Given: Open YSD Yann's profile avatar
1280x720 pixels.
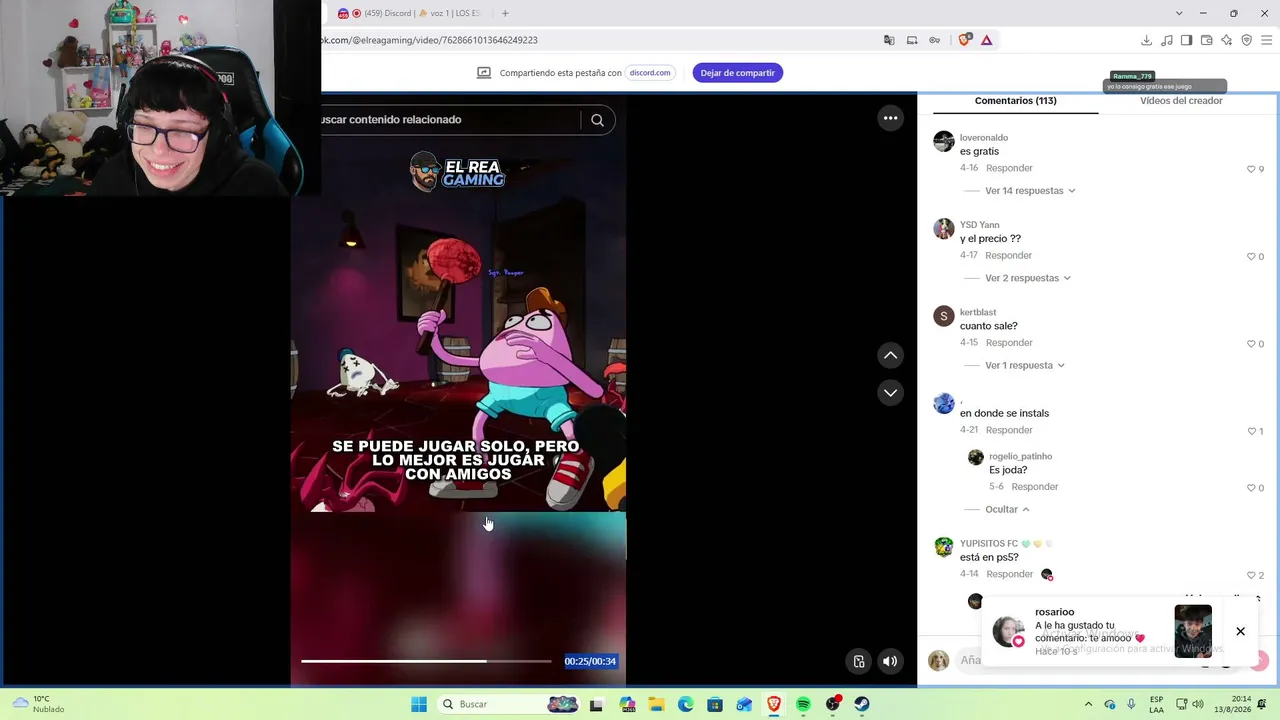Looking at the screenshot, I should pyautogui.click(x=944, y=229).
